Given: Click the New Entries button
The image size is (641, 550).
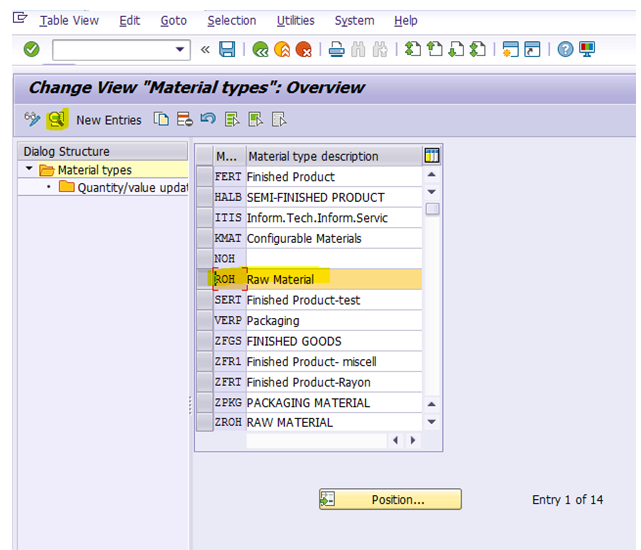Looking at the screenshot, I should click(x=109, y=120).
